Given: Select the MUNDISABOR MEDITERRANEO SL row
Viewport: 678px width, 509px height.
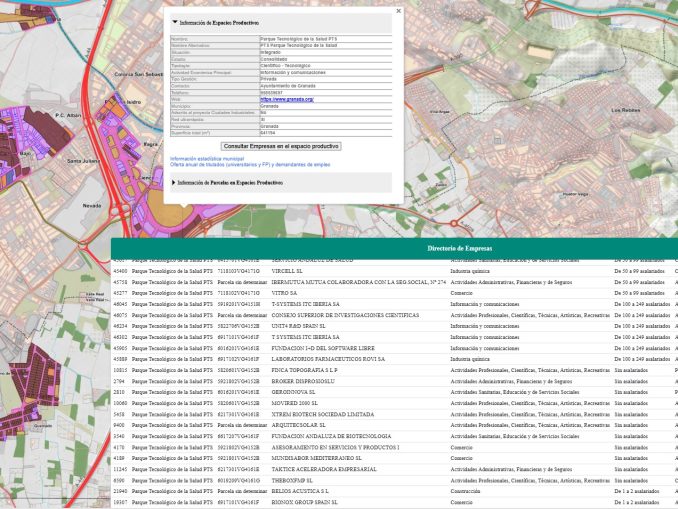Looking at the screenshot, I should (x=316, y=458).
